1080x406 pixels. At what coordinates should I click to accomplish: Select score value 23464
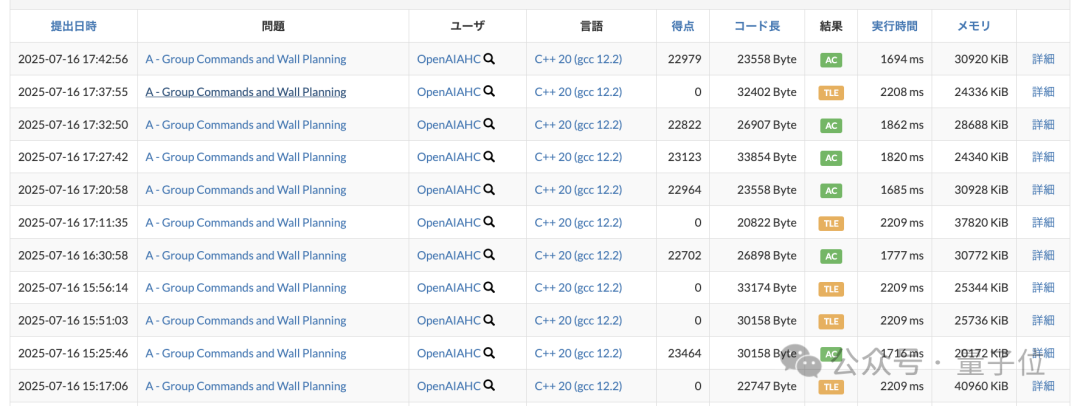tap(685, 353)
